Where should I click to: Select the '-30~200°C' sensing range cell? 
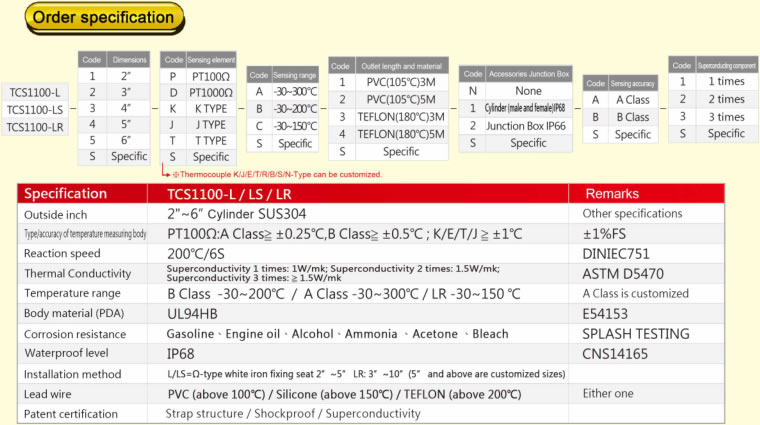point(295,109)
